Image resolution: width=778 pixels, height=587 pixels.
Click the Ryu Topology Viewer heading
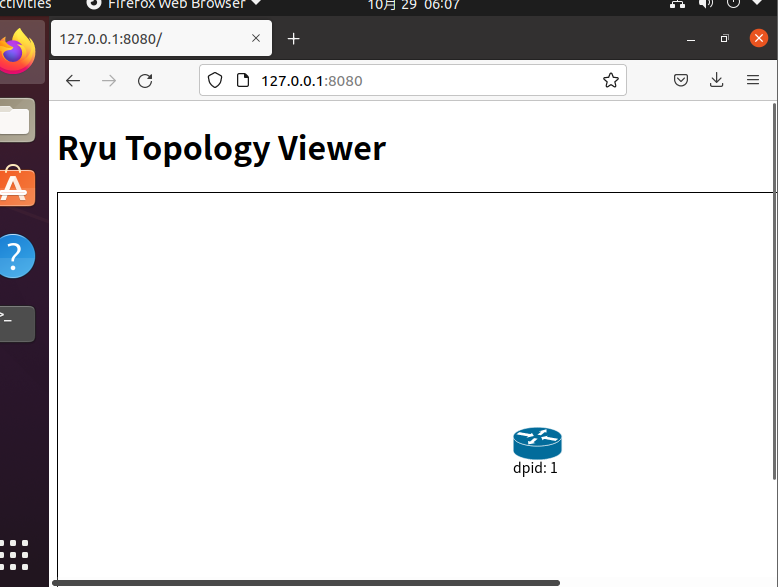[222, 148]
